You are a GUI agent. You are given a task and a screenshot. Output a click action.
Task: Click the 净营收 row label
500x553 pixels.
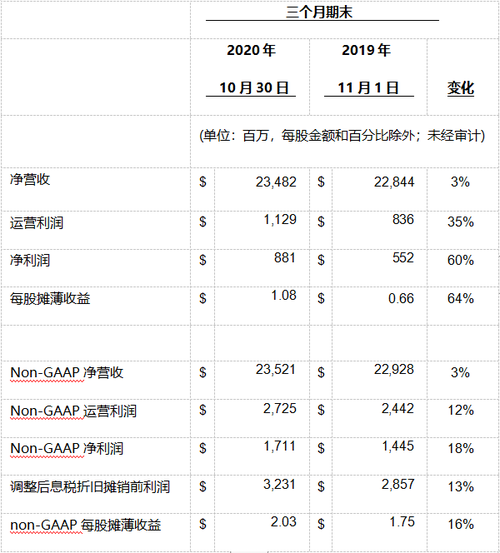(x=30, y=179)
